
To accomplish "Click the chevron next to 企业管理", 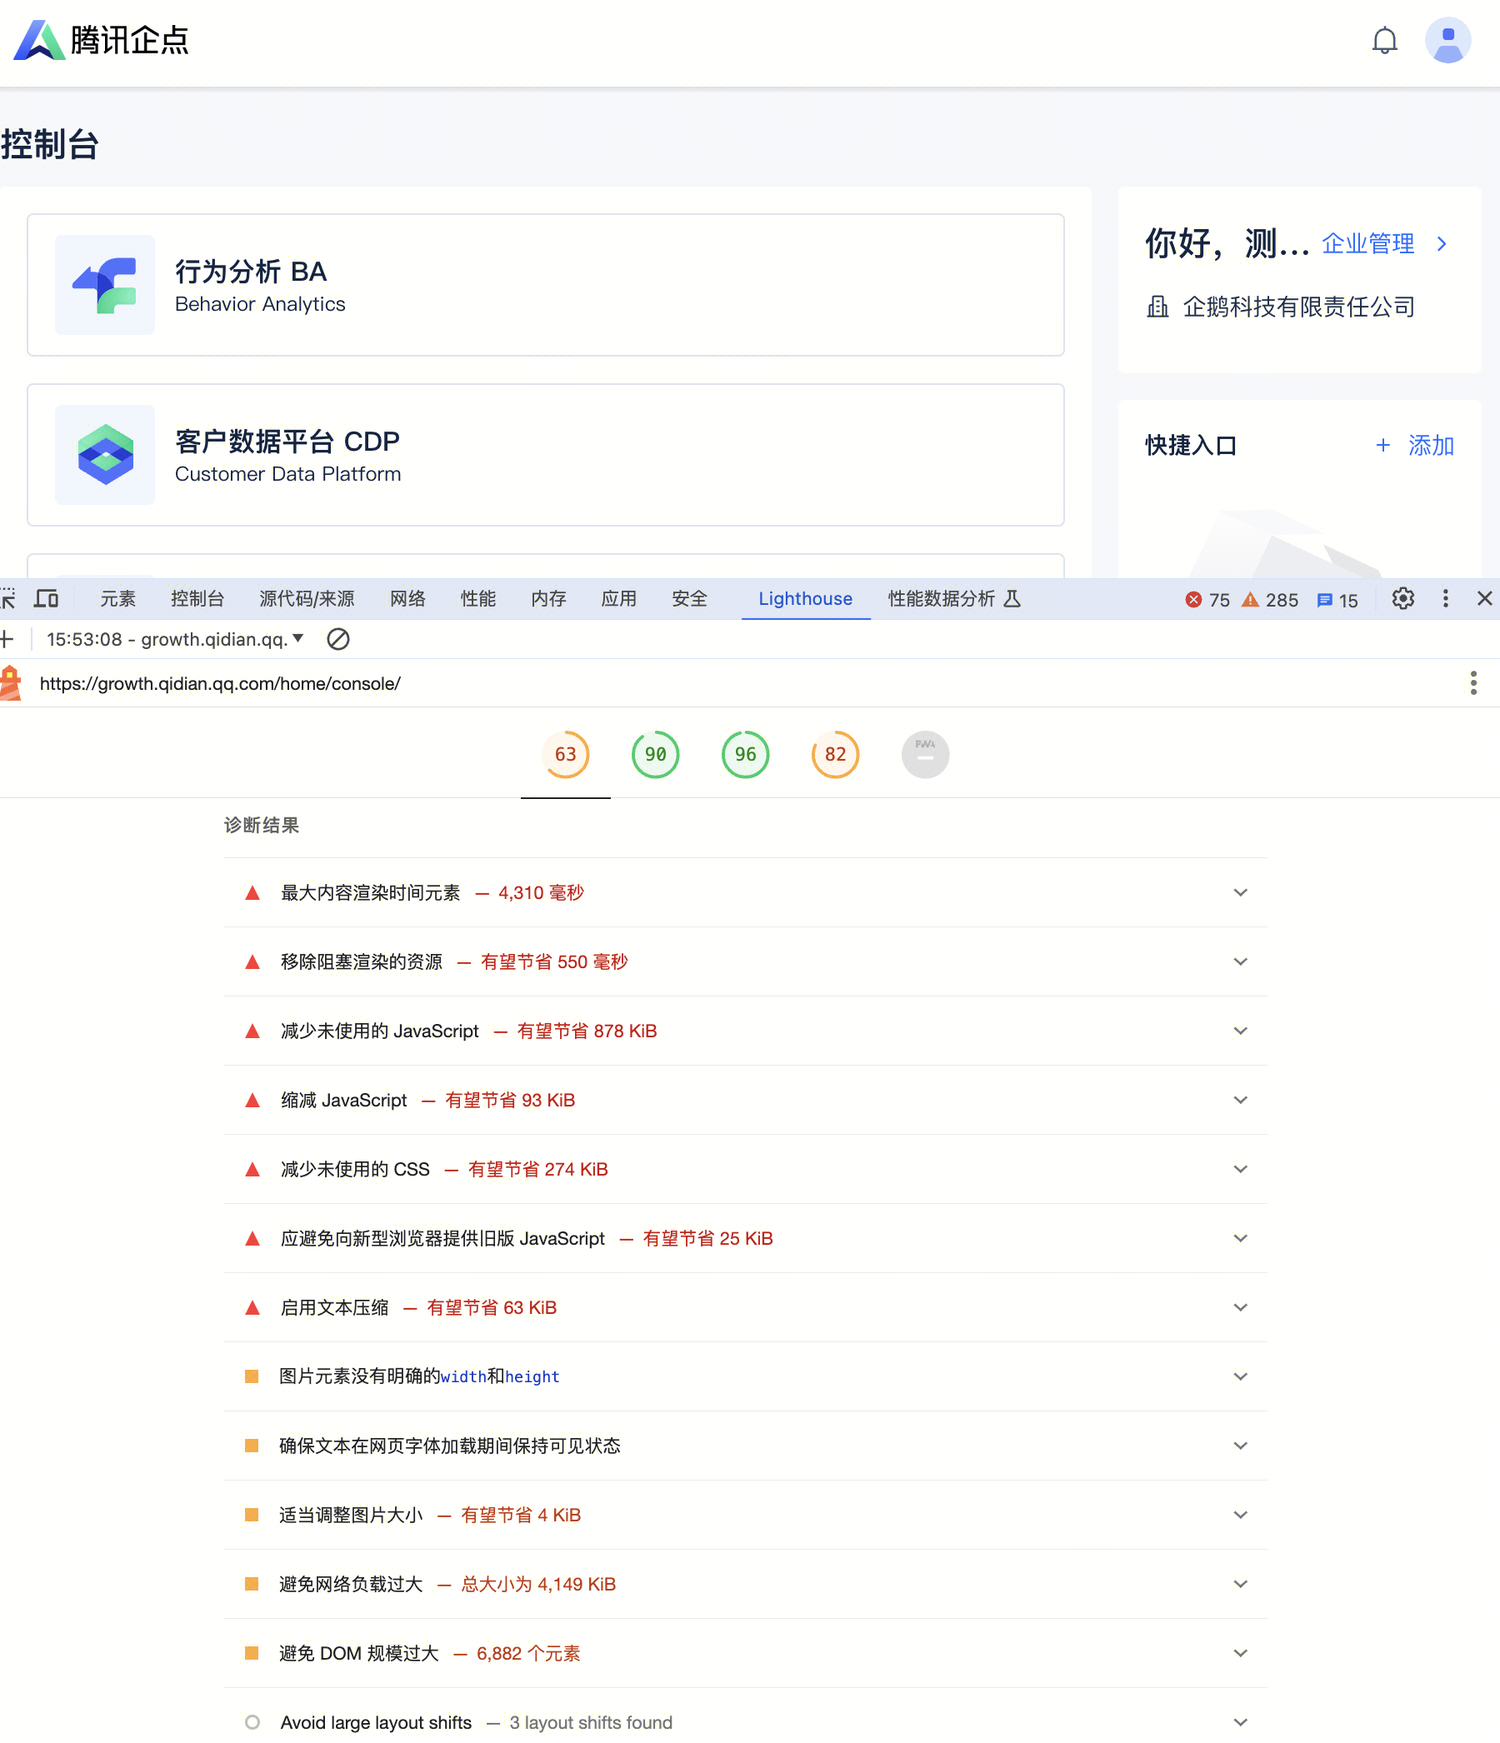I will [x=1441, y=243].
